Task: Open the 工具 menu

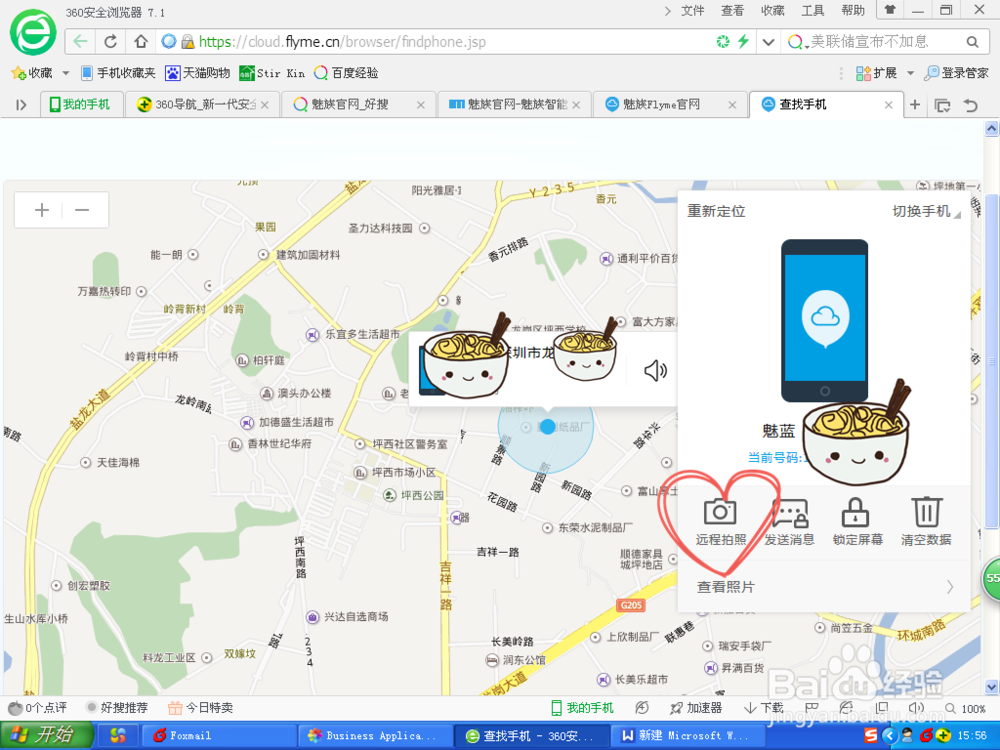Action: click(812, 10)
